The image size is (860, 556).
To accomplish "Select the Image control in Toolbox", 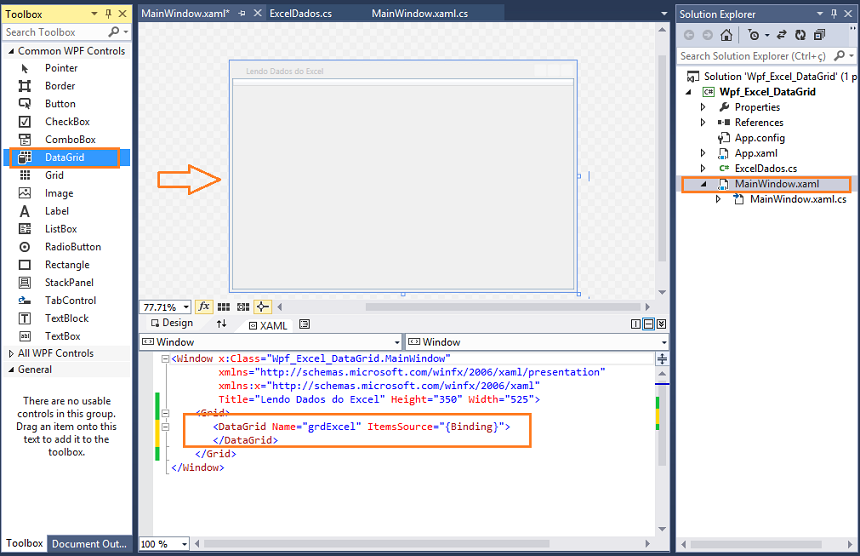I will point(67,193).
